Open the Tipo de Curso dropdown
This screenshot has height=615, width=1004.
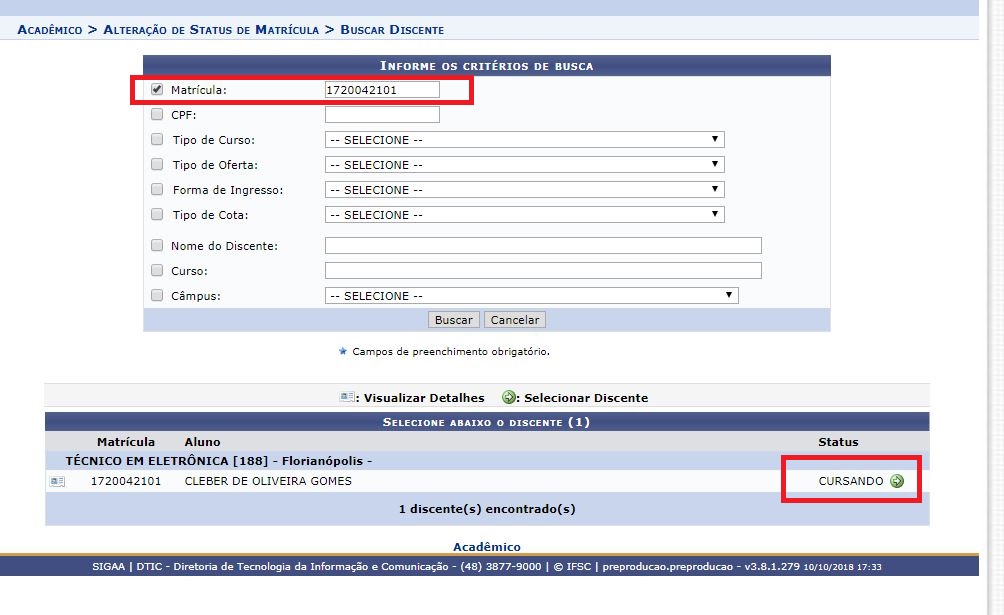(x=524, y=140)
